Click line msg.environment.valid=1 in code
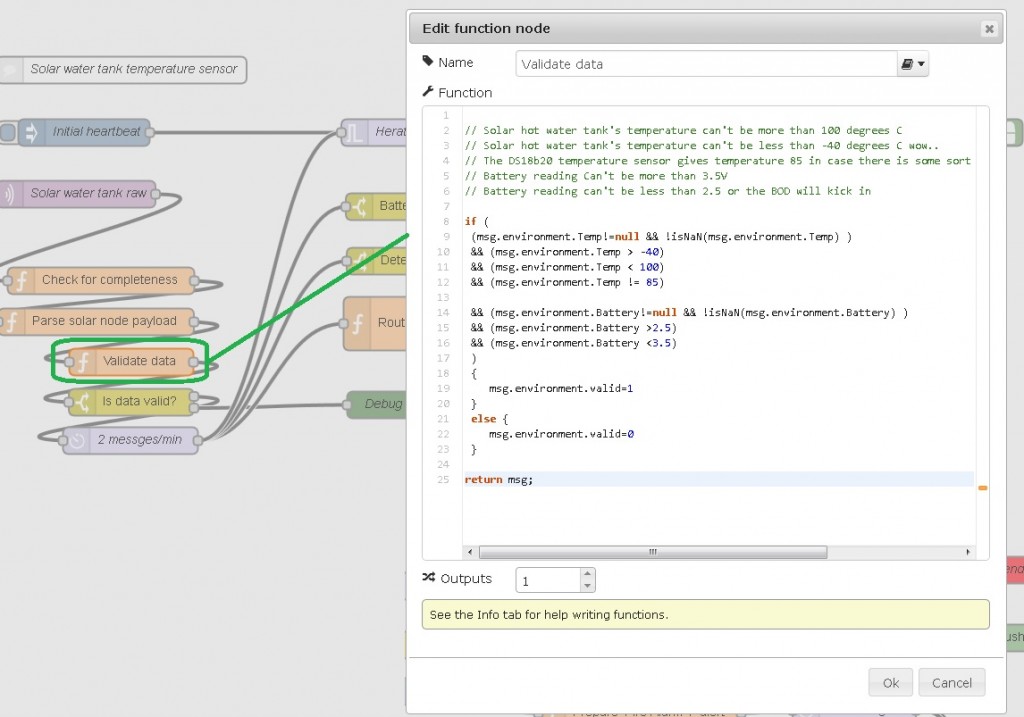Image resolution: width=1024 pixels, height=717 pixels. (x=560, y=389)
